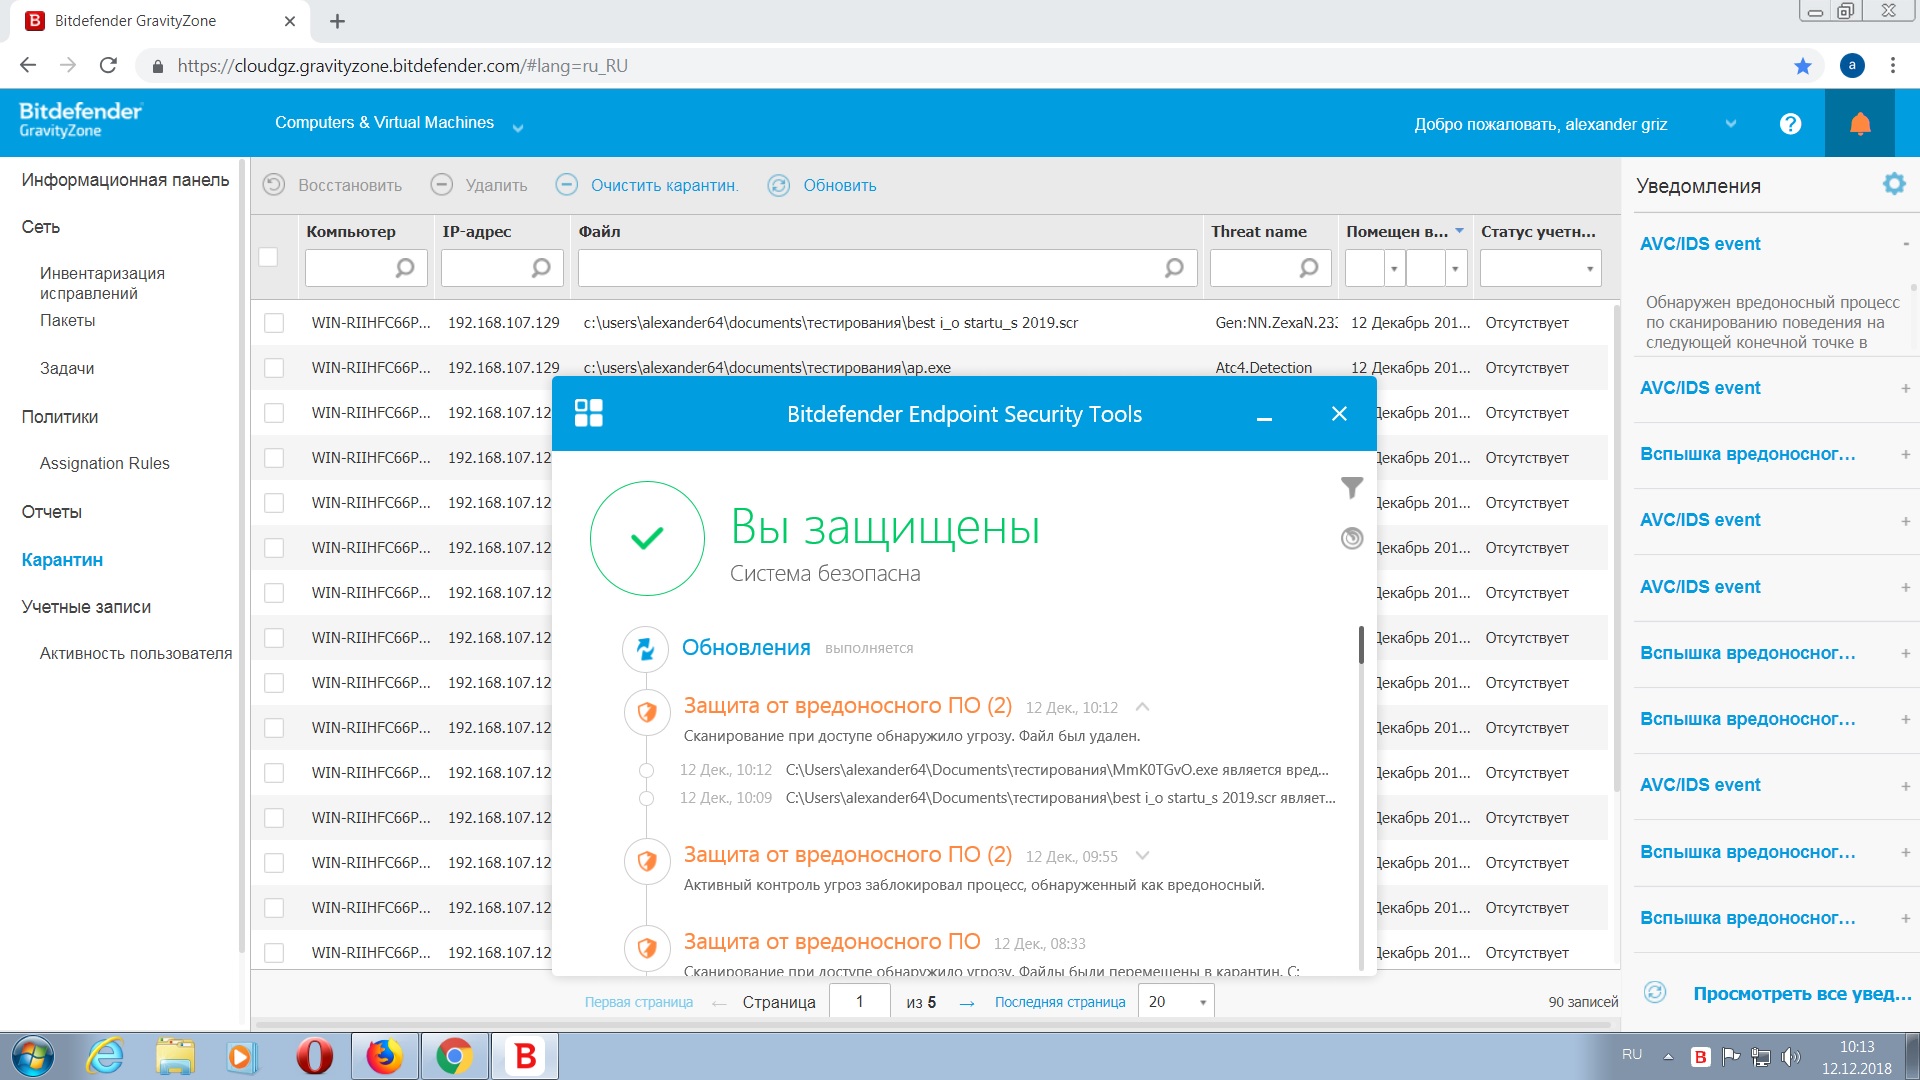Image resolution: width=1920 pixels, height=1080 pixels.
Task: Check the checkbox for ap.exe row
Action: (x=273, y=368)
